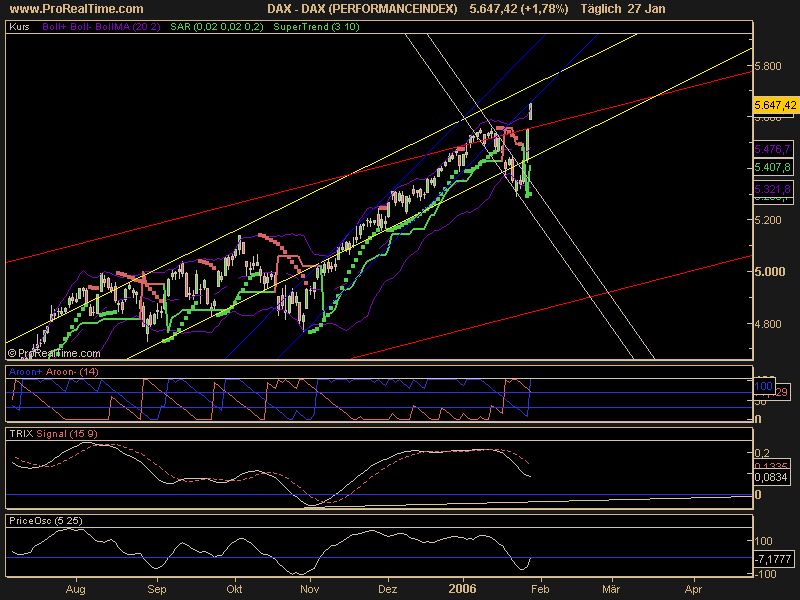800x600 pixels.
Task: Click the 27 Jan date label
Action: point(647,9)
